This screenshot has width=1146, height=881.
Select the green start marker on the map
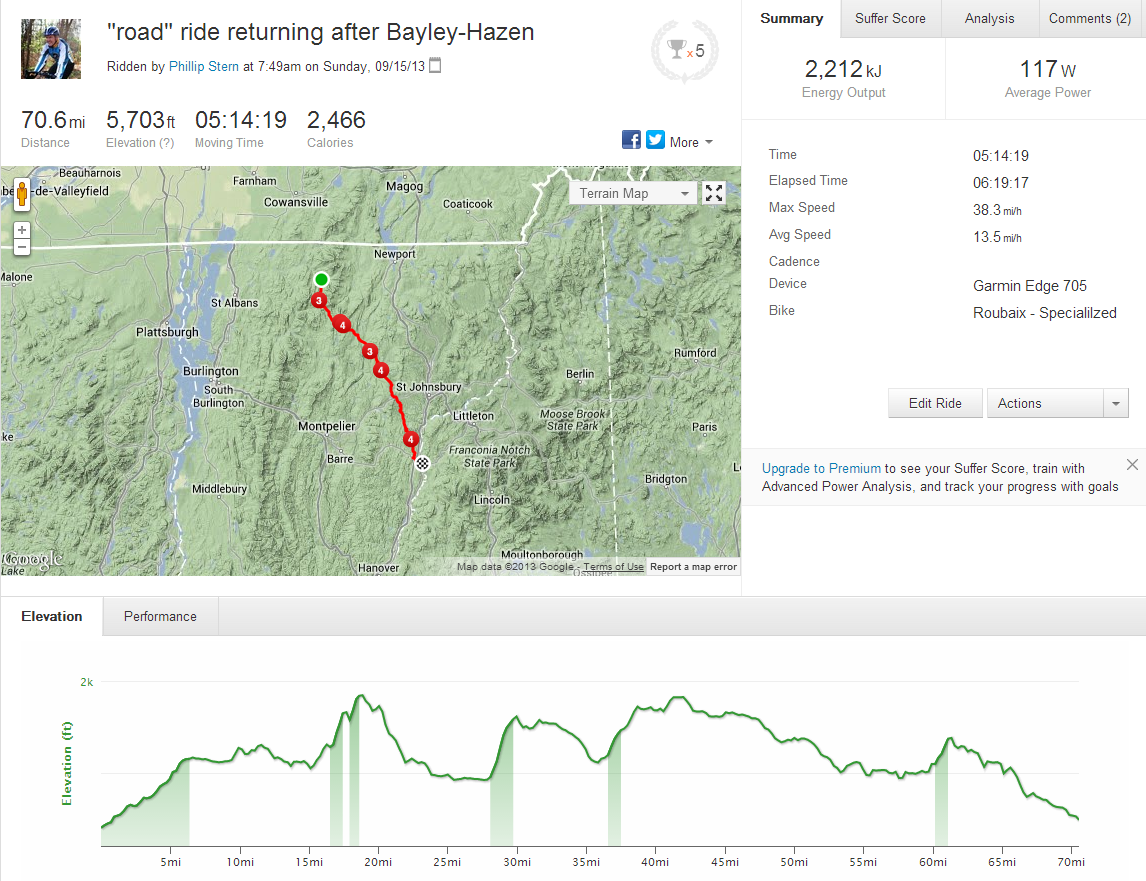pos(321,279)
